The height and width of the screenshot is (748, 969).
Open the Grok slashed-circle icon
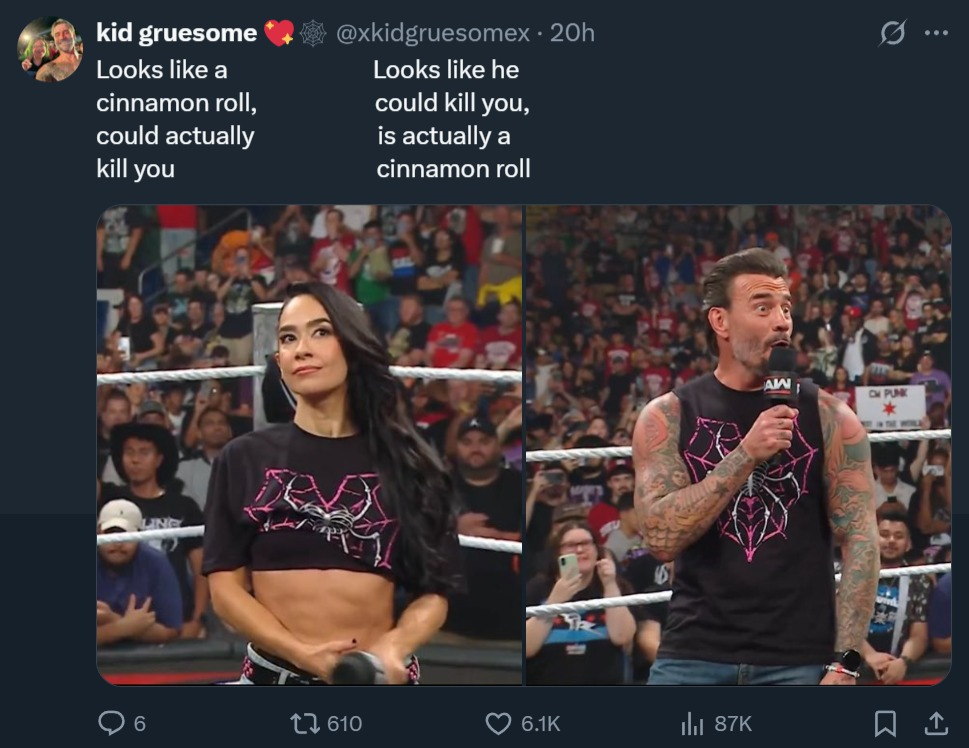(893, 33)
